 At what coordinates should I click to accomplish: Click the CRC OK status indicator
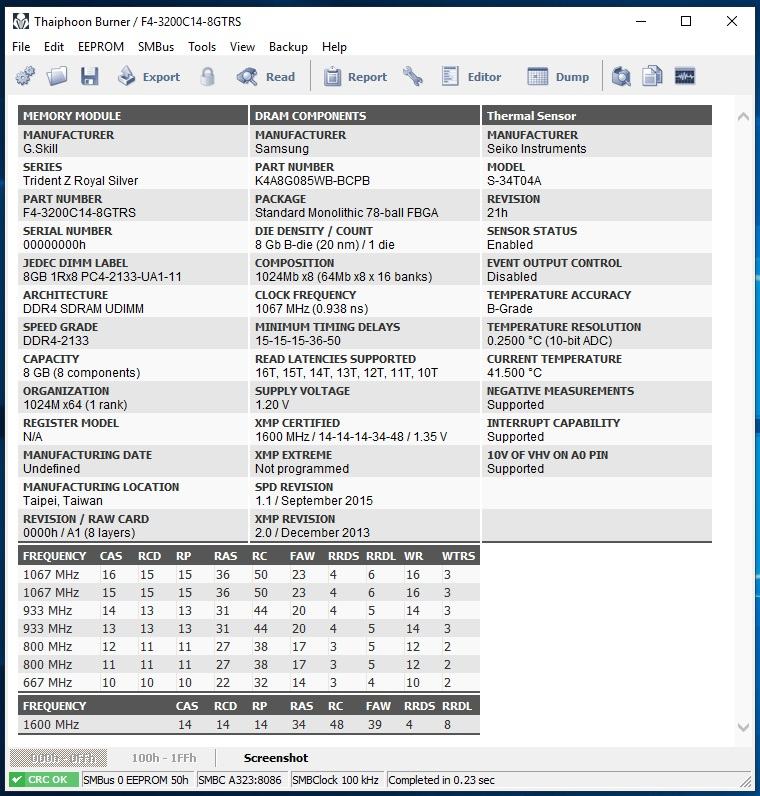(44, 780)
